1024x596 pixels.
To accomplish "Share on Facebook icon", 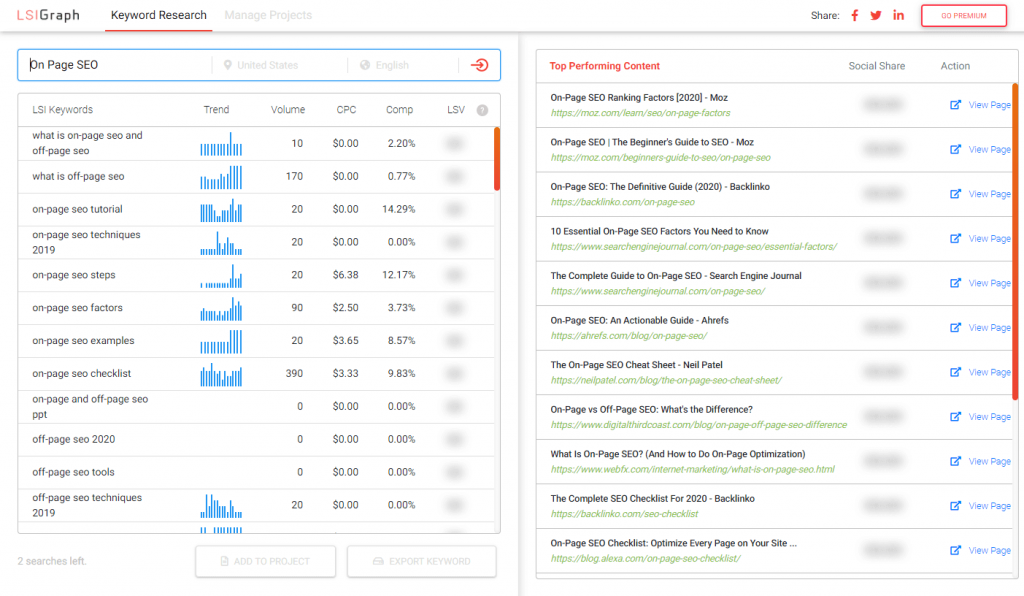I will pos(855,16).
